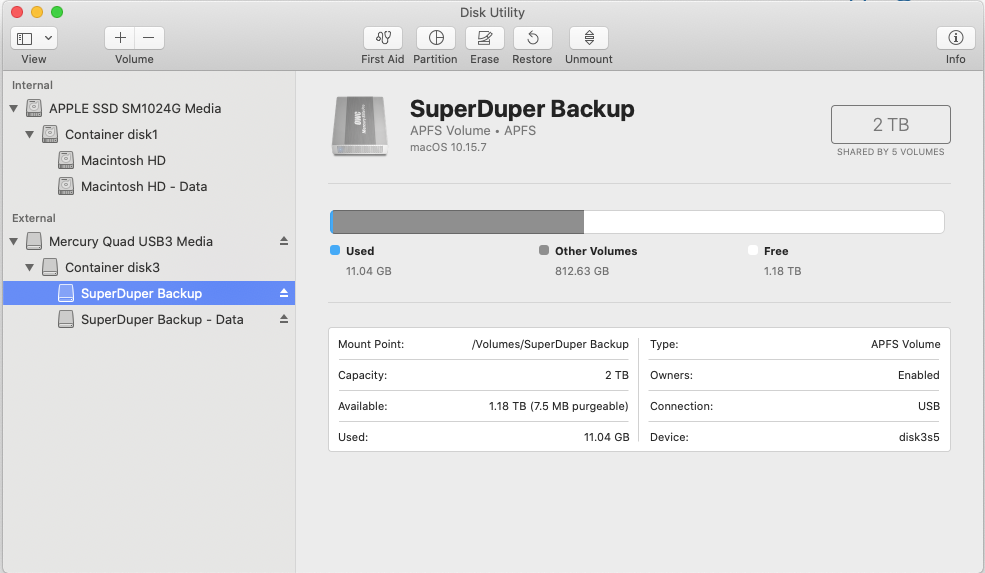This screenshot has width=985, height=573.
Task: Click the Used 11.04 GB table value
Action: [606, 437]
